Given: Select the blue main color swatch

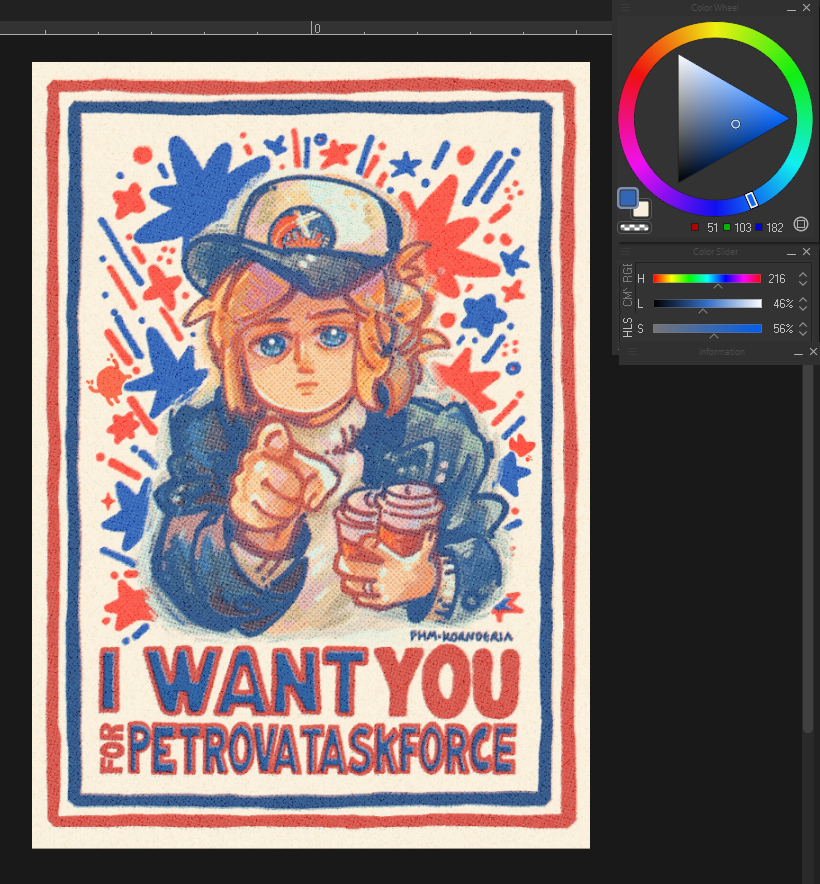Looking at the screenshot, I should coord(627,198).
